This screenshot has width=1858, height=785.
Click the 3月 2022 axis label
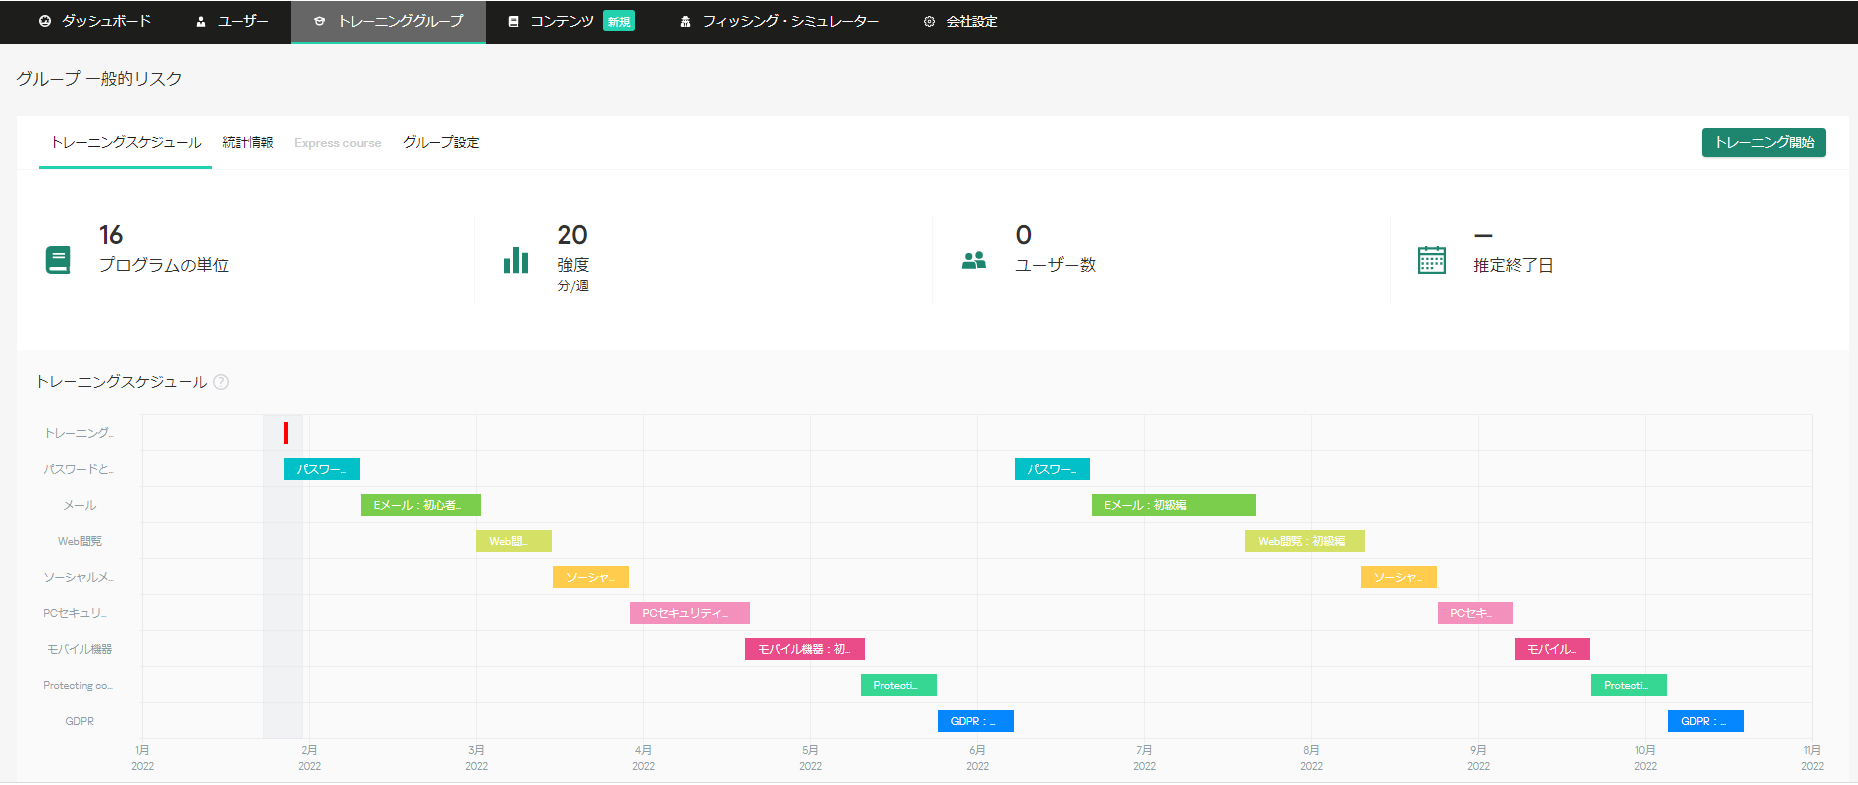(477, 758)
